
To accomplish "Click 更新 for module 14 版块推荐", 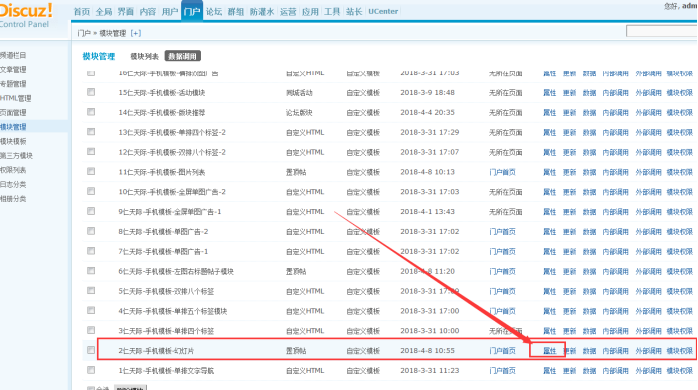I will (569, 113).
